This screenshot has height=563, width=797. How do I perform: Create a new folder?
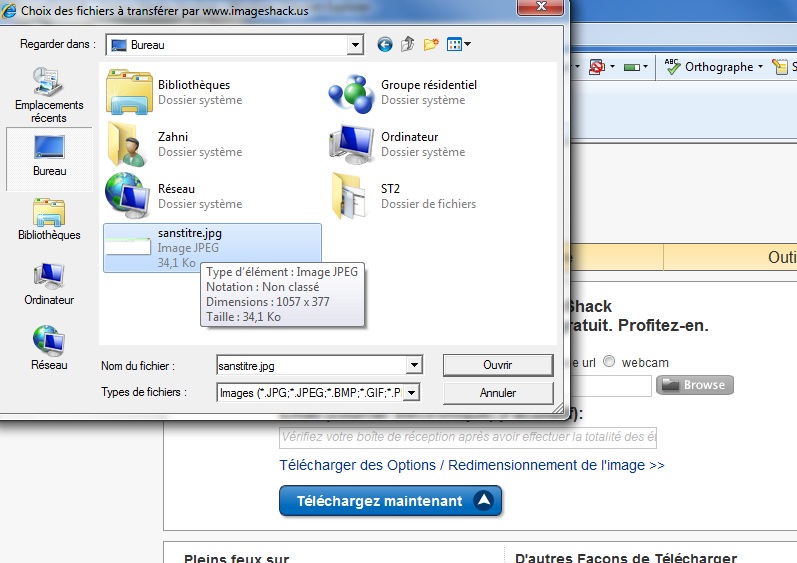click(431, 44)
